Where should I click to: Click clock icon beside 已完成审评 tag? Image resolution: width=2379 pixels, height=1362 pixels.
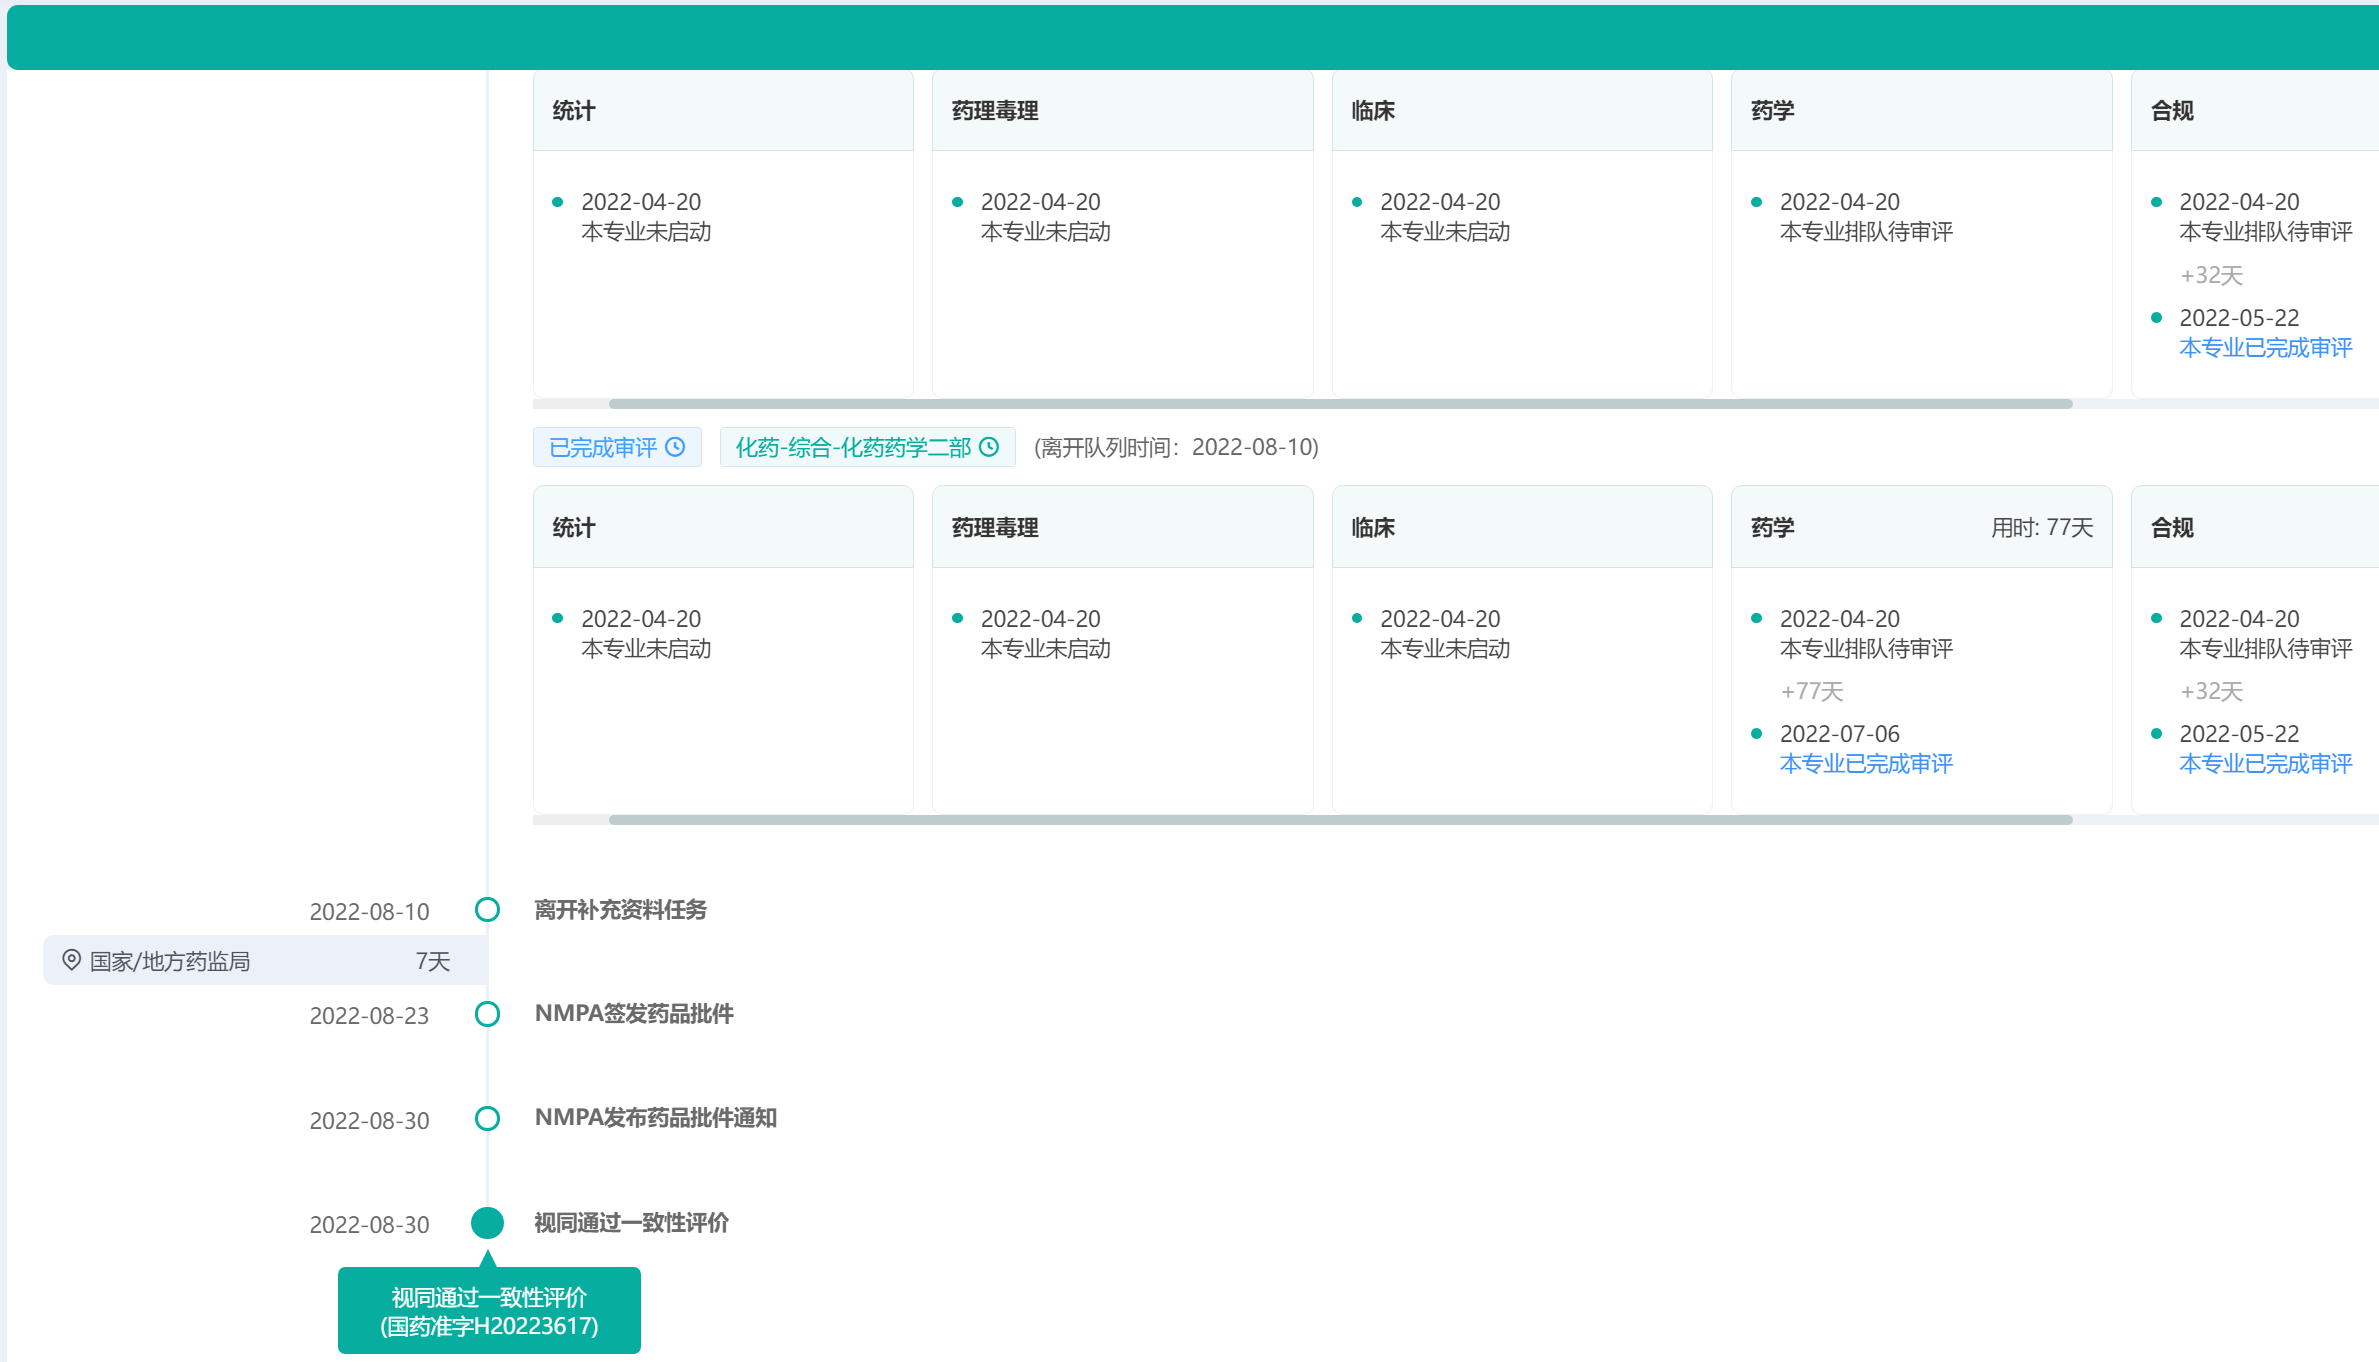tap(676, 447)
